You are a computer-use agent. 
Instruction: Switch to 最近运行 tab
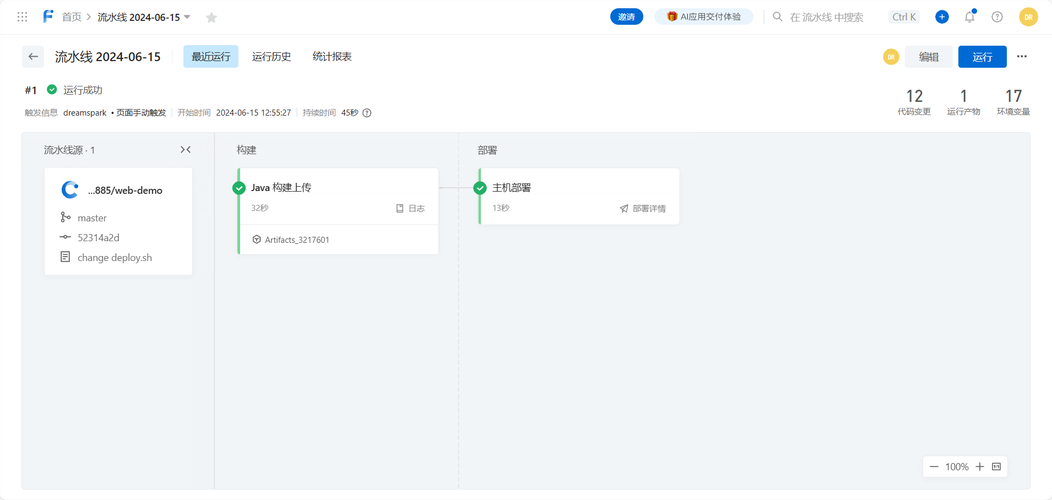tap(211, 57)
